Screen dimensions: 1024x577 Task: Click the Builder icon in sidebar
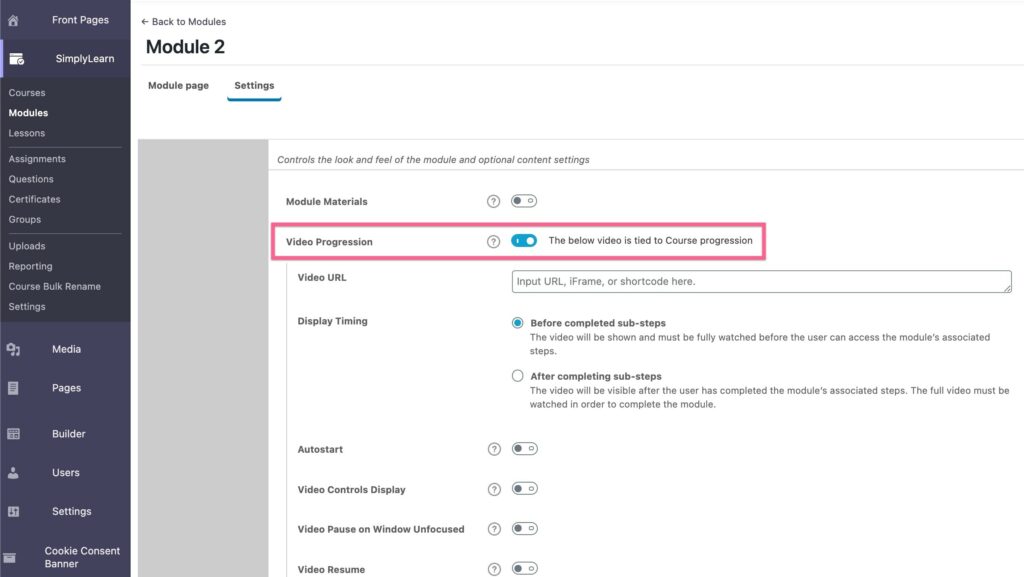[13, 434]
